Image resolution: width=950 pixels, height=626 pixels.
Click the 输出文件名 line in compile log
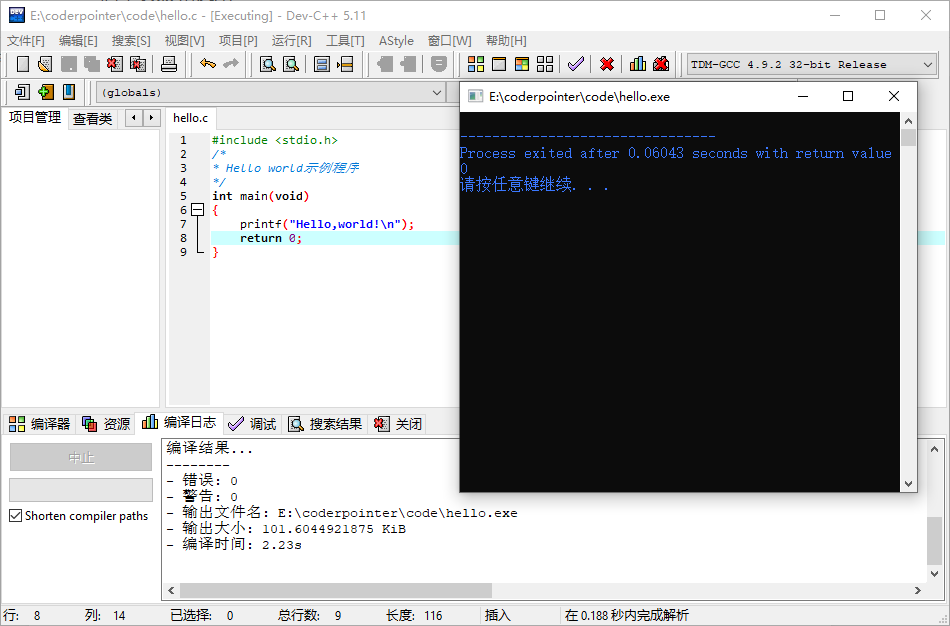tap(342, 513)
